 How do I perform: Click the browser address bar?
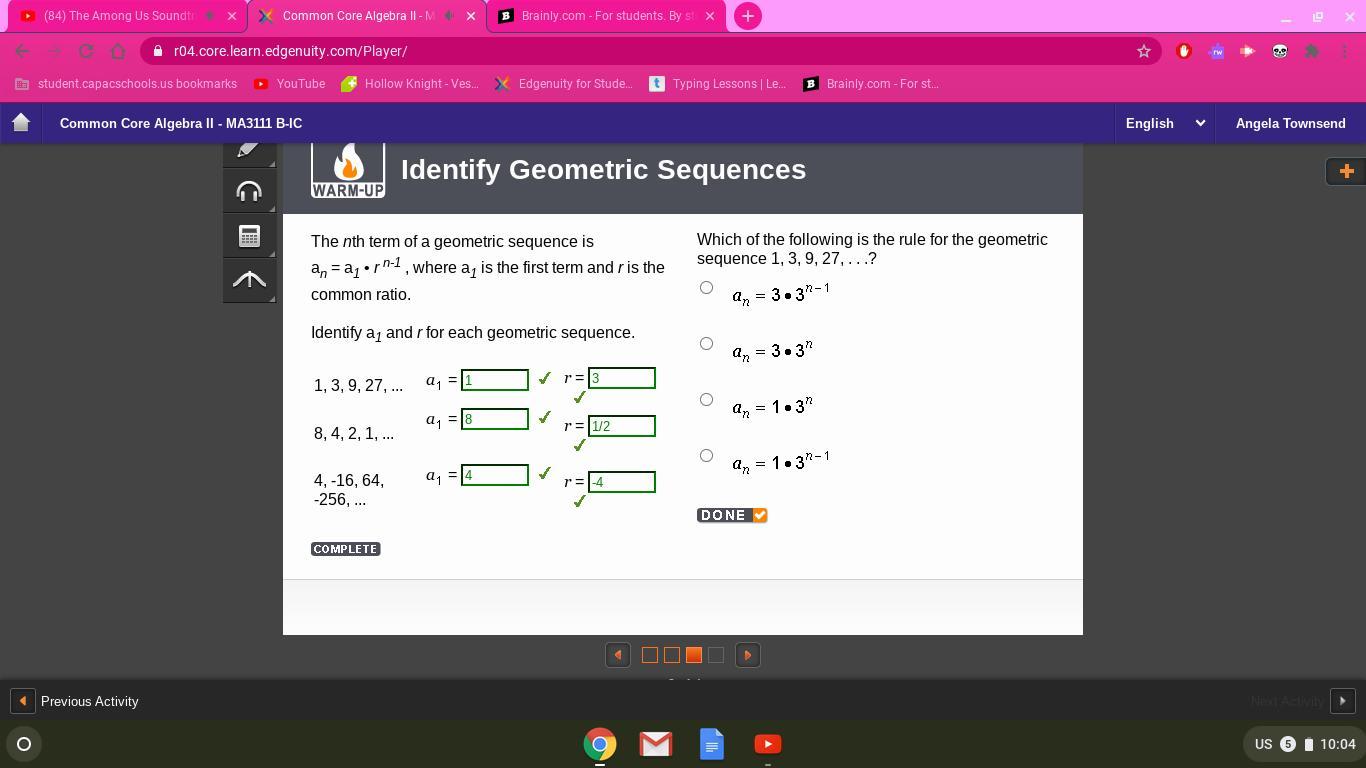[x=650, y=51]
